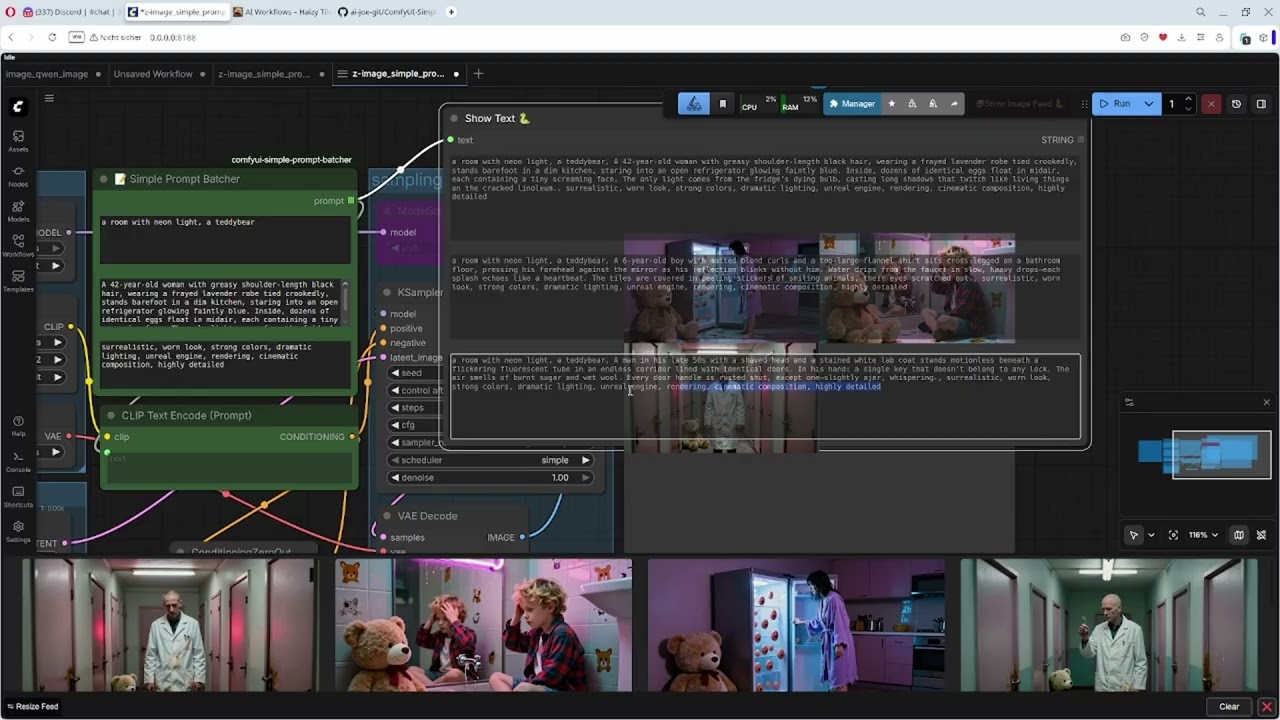The height and width of the screenshot is (720, 1280).
Task: Open the first lab coat man thumbnail
Action: point(171,625)
